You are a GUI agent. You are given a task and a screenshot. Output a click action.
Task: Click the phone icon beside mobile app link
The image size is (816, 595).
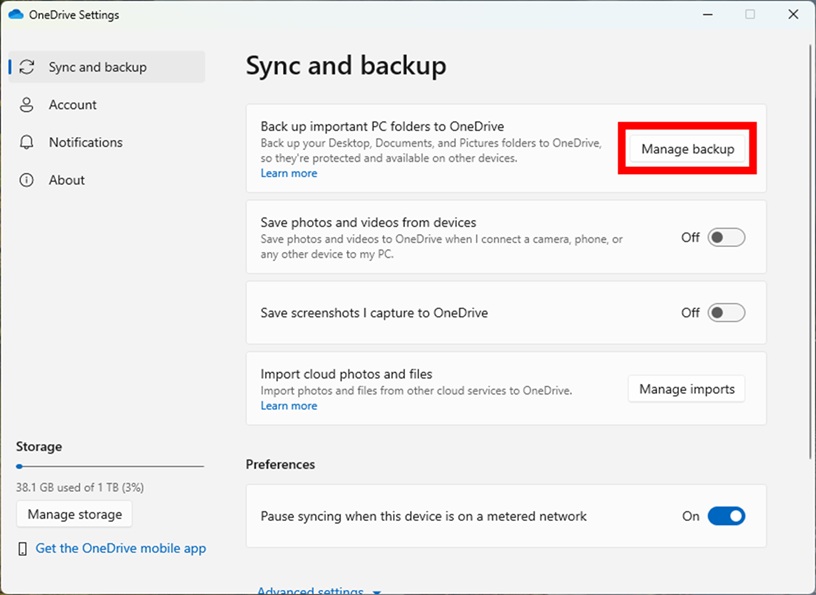click(23, 548)
